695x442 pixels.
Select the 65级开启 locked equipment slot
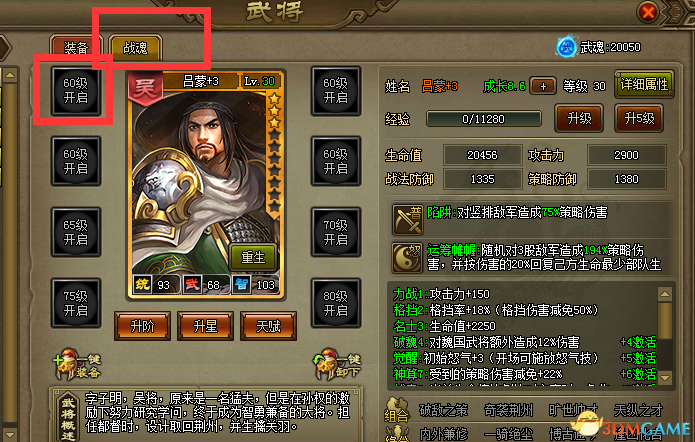pos(76,232)
